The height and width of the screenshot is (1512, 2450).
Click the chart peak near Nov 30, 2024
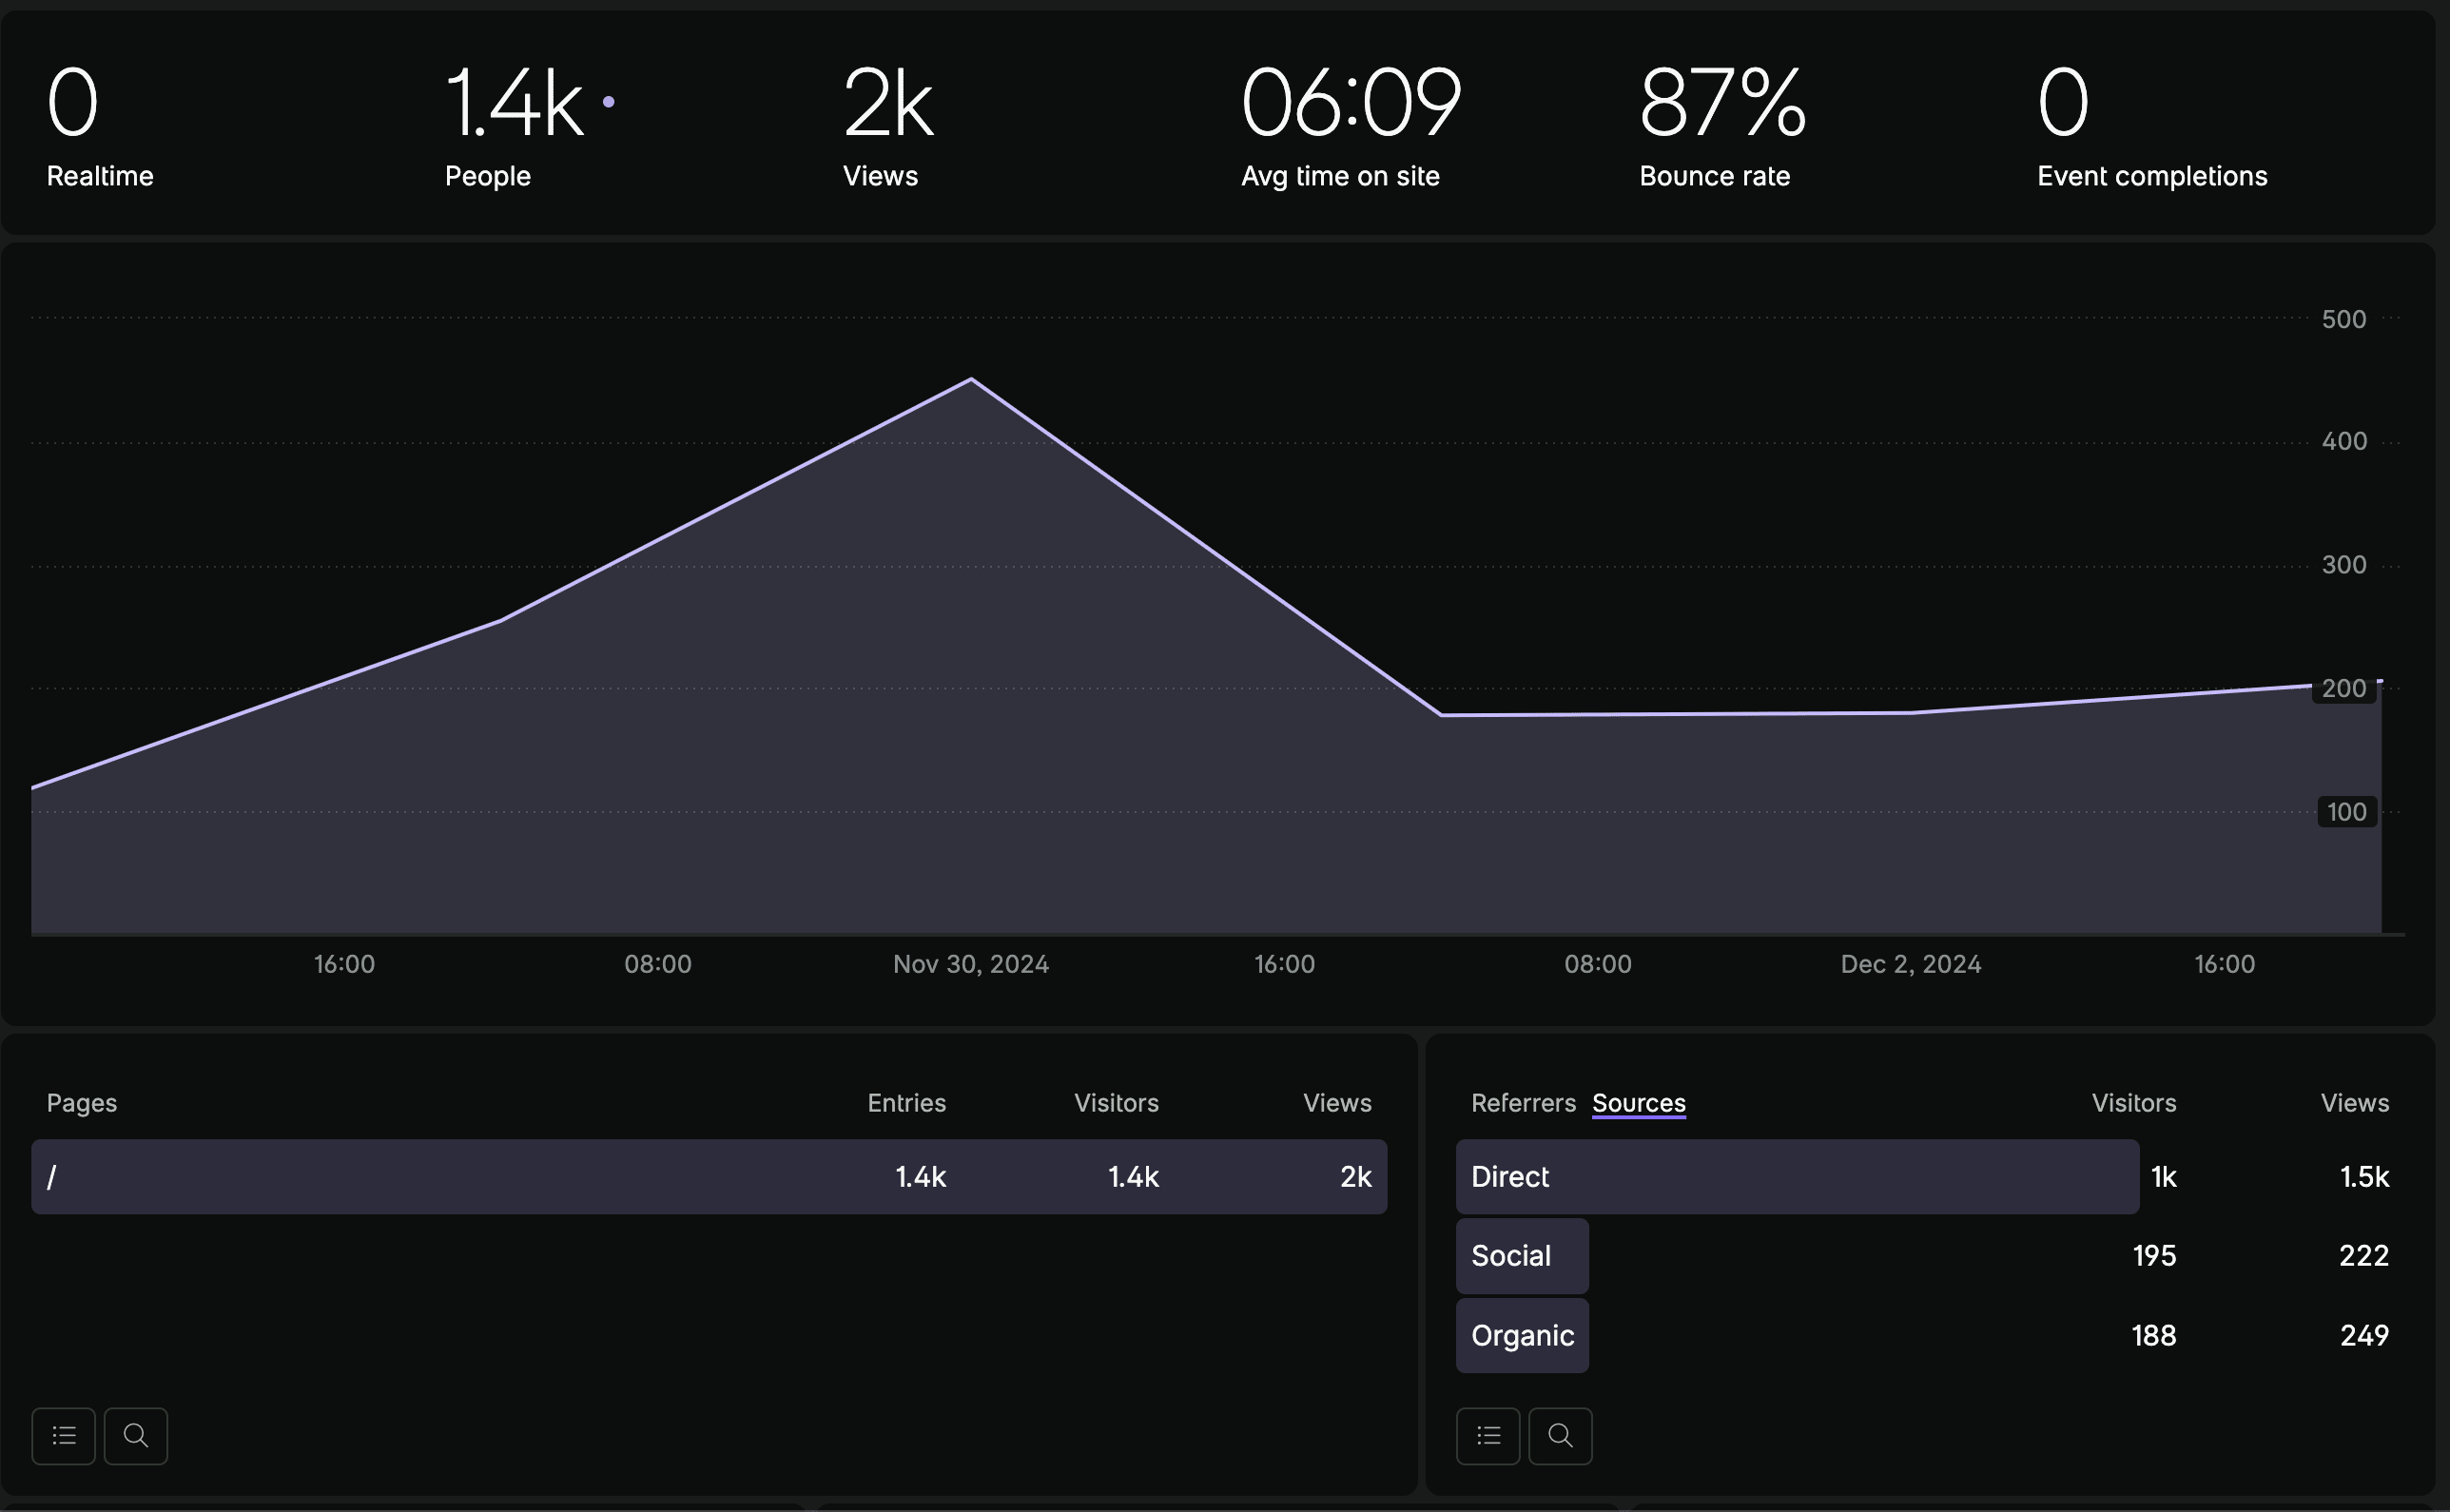pyautogui.click(x=971, y=380)
